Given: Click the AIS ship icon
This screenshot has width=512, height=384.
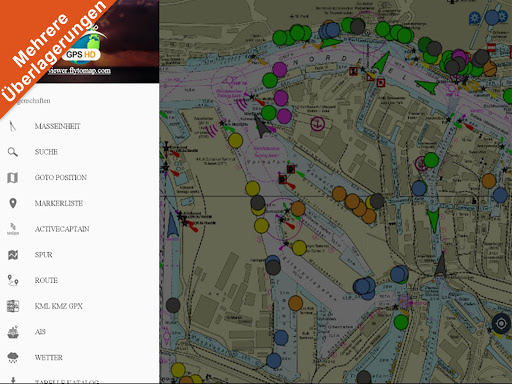Looking at the screenshot, I should [x=13, y=332].
